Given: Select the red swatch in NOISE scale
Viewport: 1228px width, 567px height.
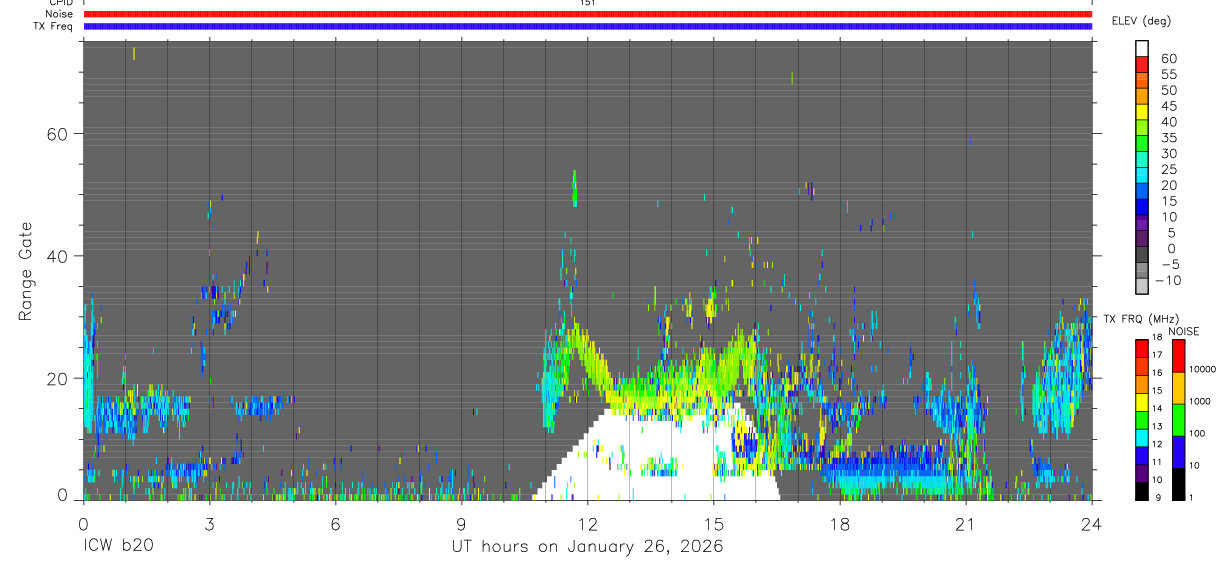Looking at the screenshot, I should click(1178, 356).
